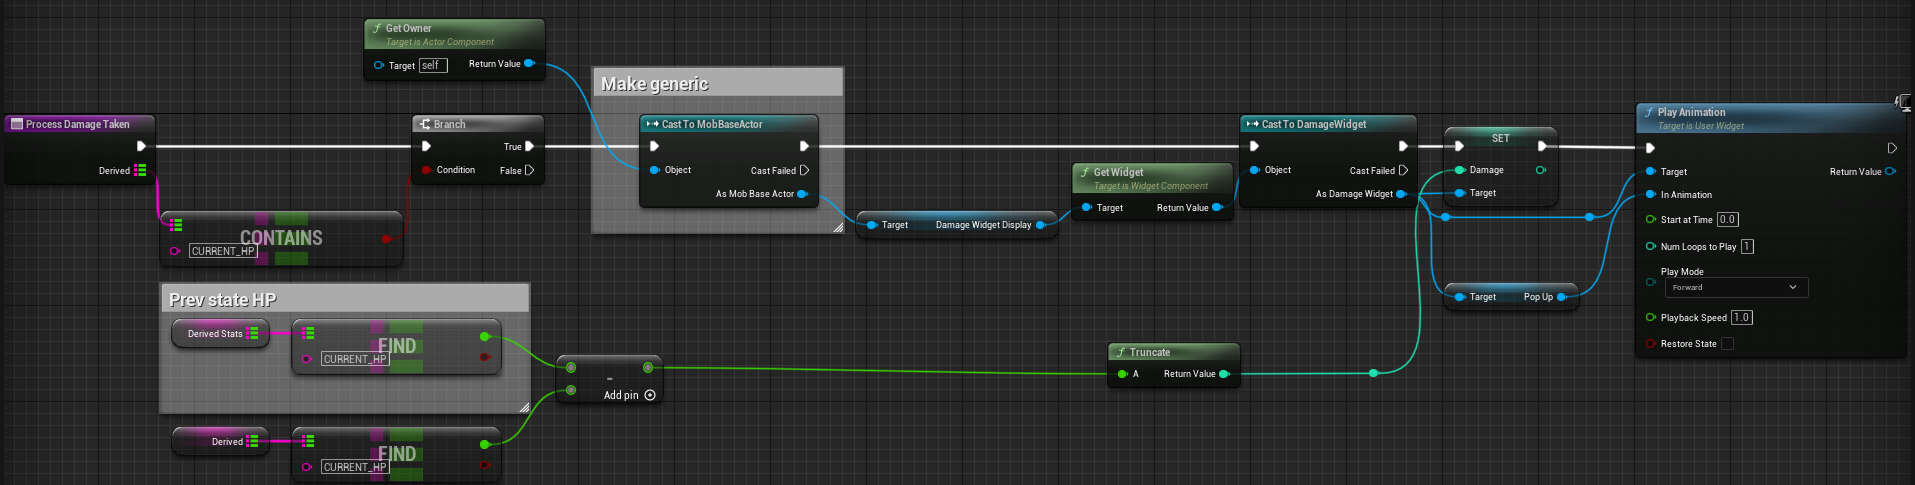The image size is (1915, 485).
Task: Click the CONTAINS boolean output pin
Action: tap(386, 239)
